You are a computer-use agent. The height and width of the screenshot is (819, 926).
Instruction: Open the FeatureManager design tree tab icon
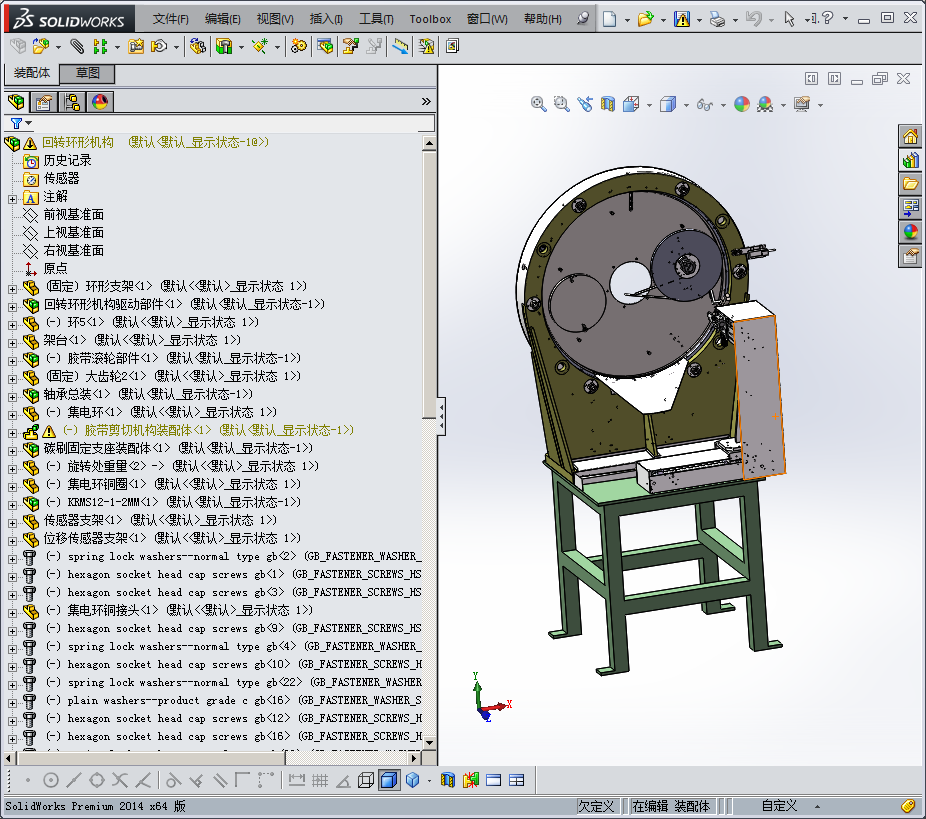(16, 102)
